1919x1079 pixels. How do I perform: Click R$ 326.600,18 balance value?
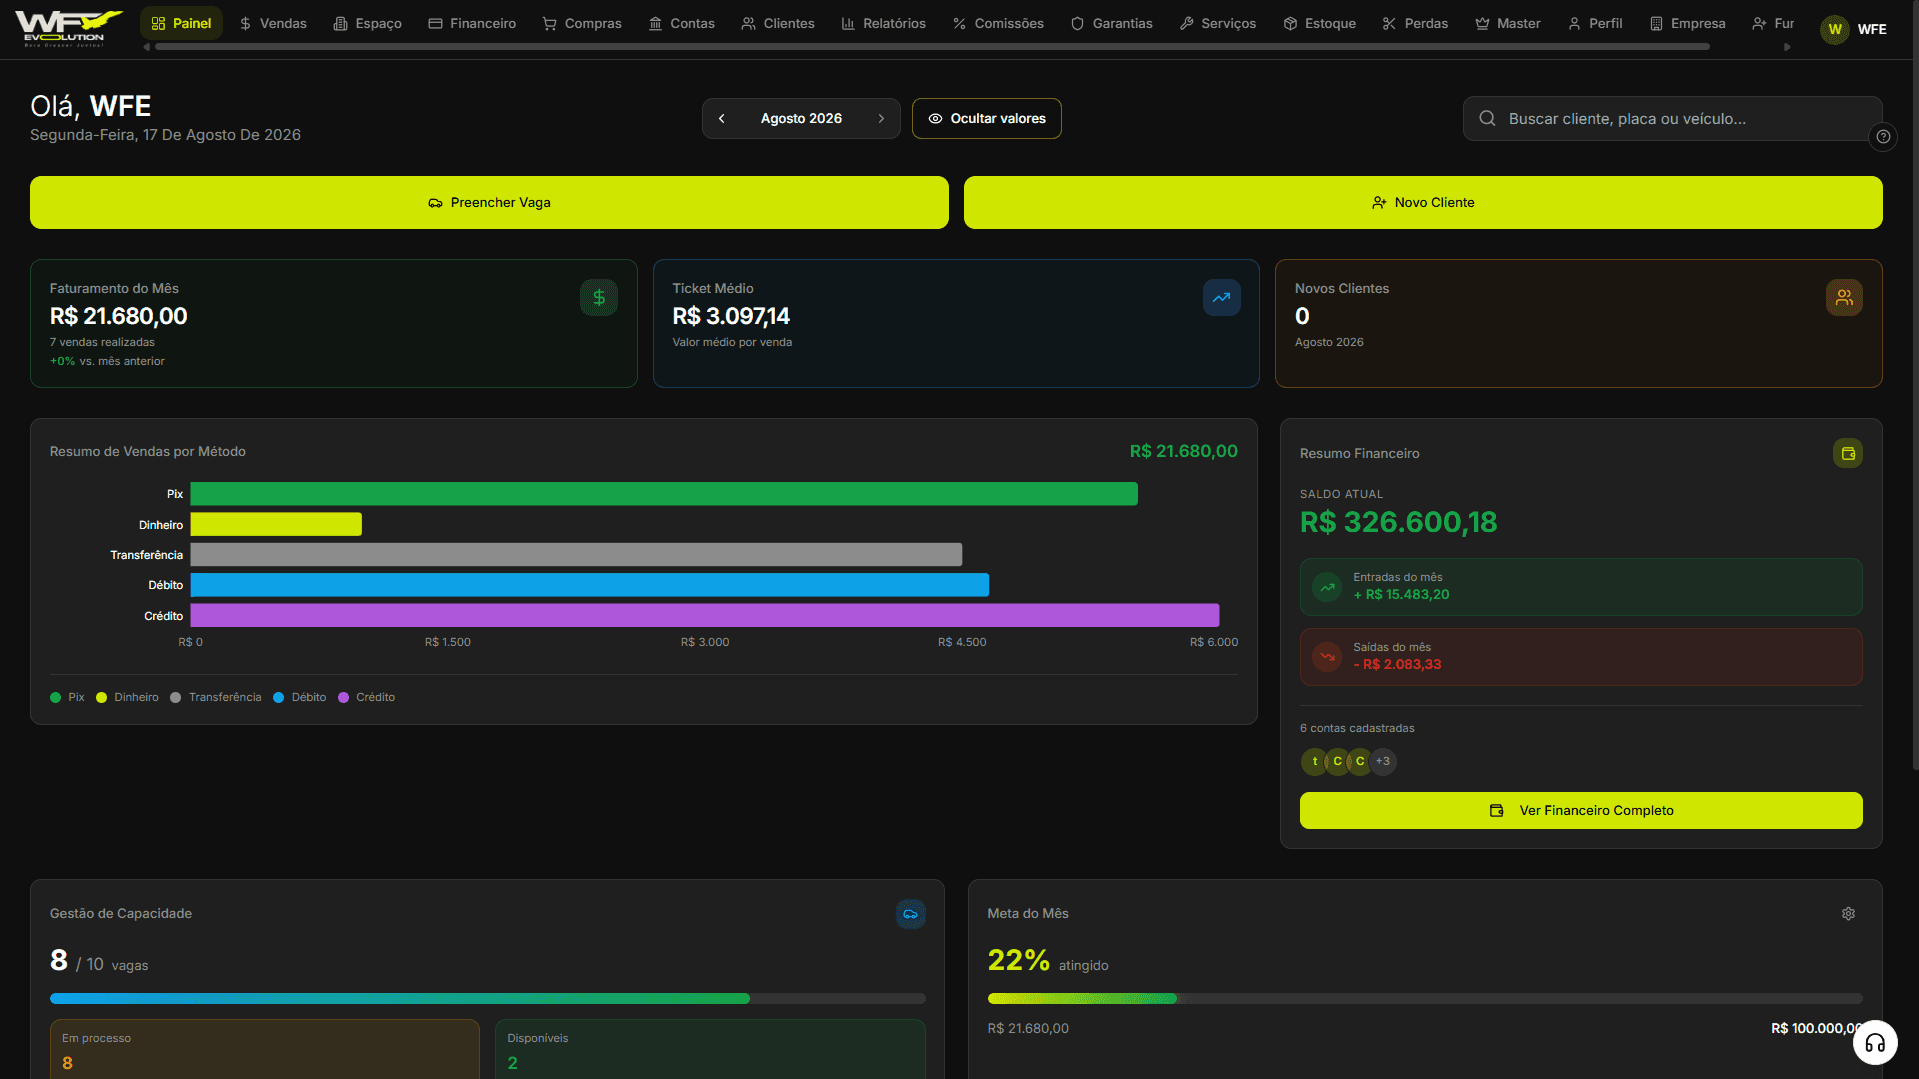click(1398, 522)
